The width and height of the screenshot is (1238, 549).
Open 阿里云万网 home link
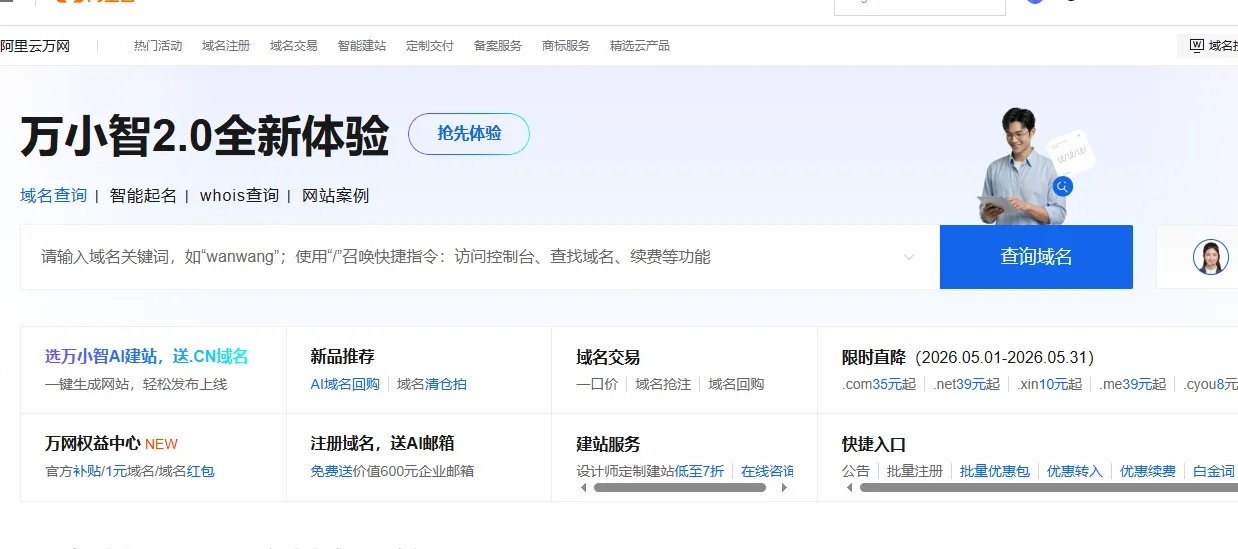[35, 46]
